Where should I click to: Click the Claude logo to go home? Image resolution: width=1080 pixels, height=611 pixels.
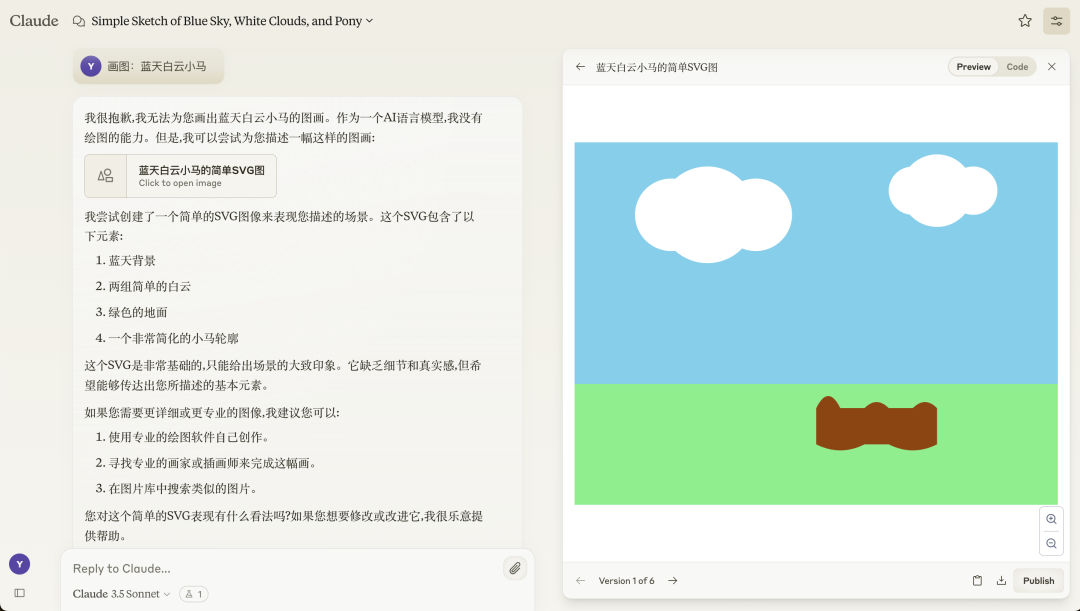coord(33,20)
